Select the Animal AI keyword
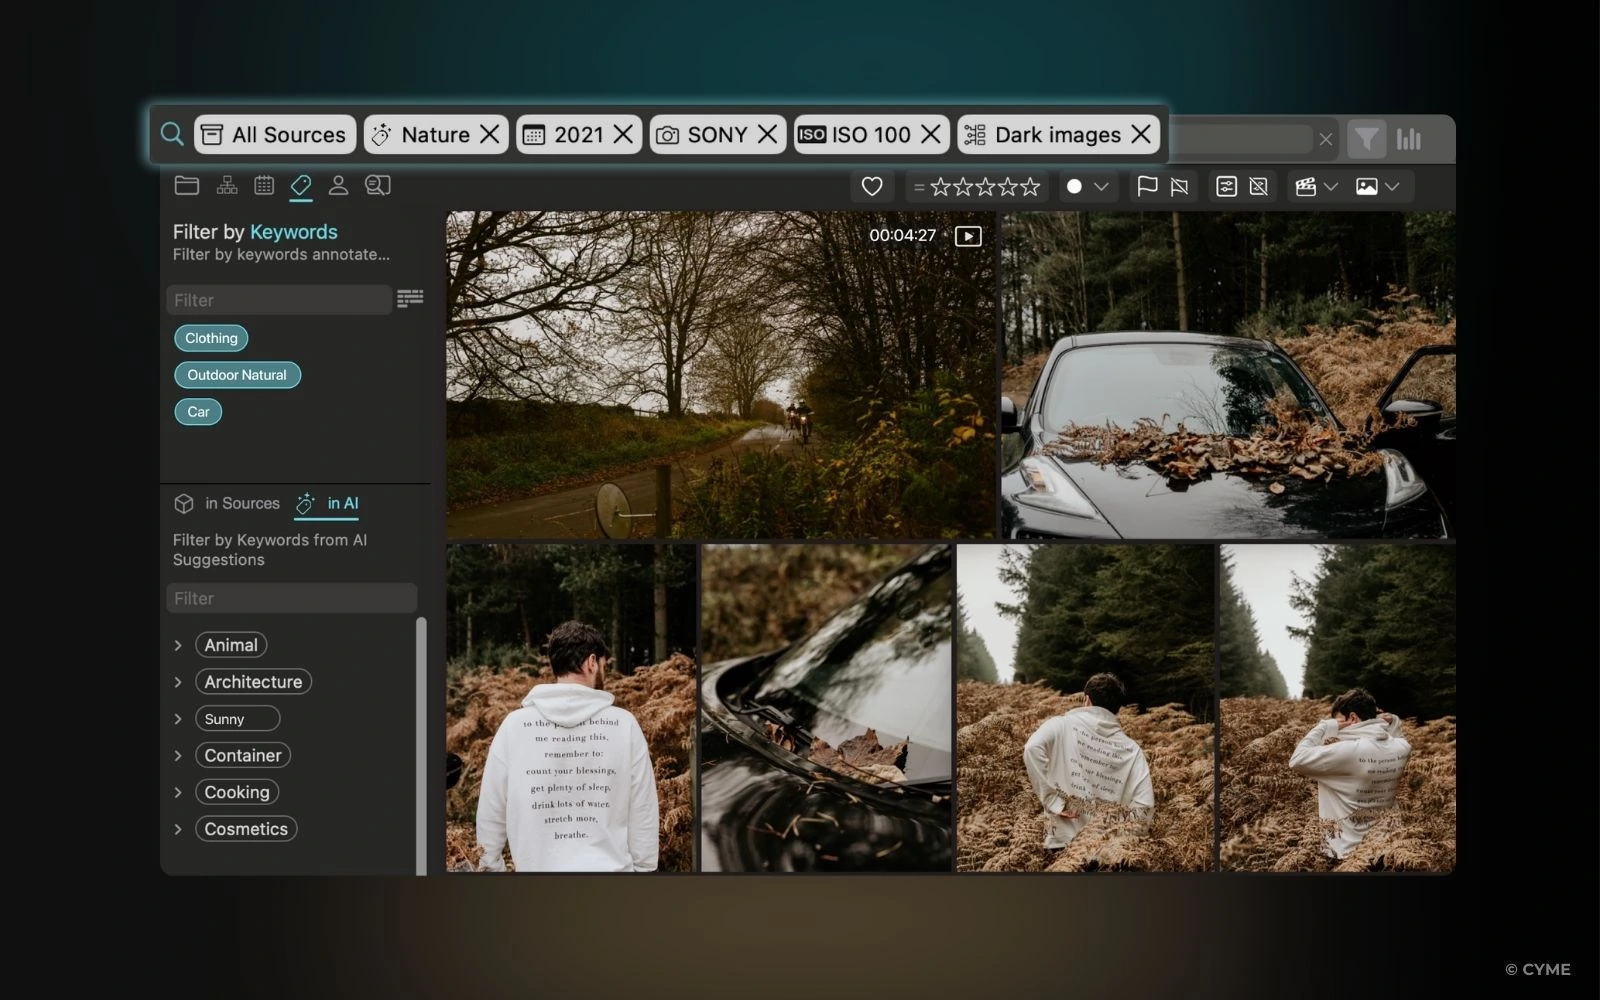The width and height of the screenshot is (1600, 1000). point(231,645)
